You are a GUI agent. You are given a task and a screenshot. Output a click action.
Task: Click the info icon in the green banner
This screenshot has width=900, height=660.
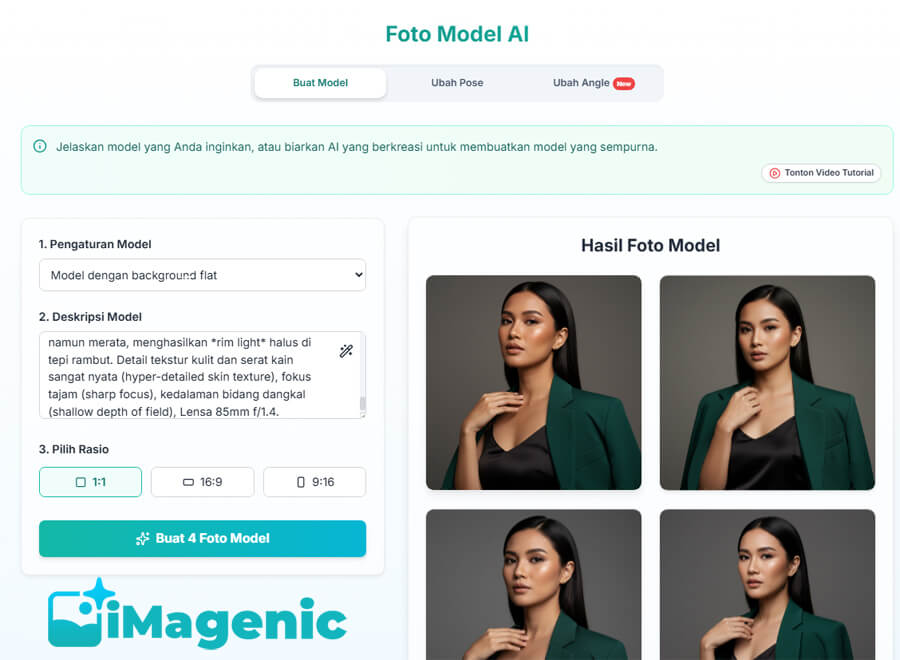(40, 146)
